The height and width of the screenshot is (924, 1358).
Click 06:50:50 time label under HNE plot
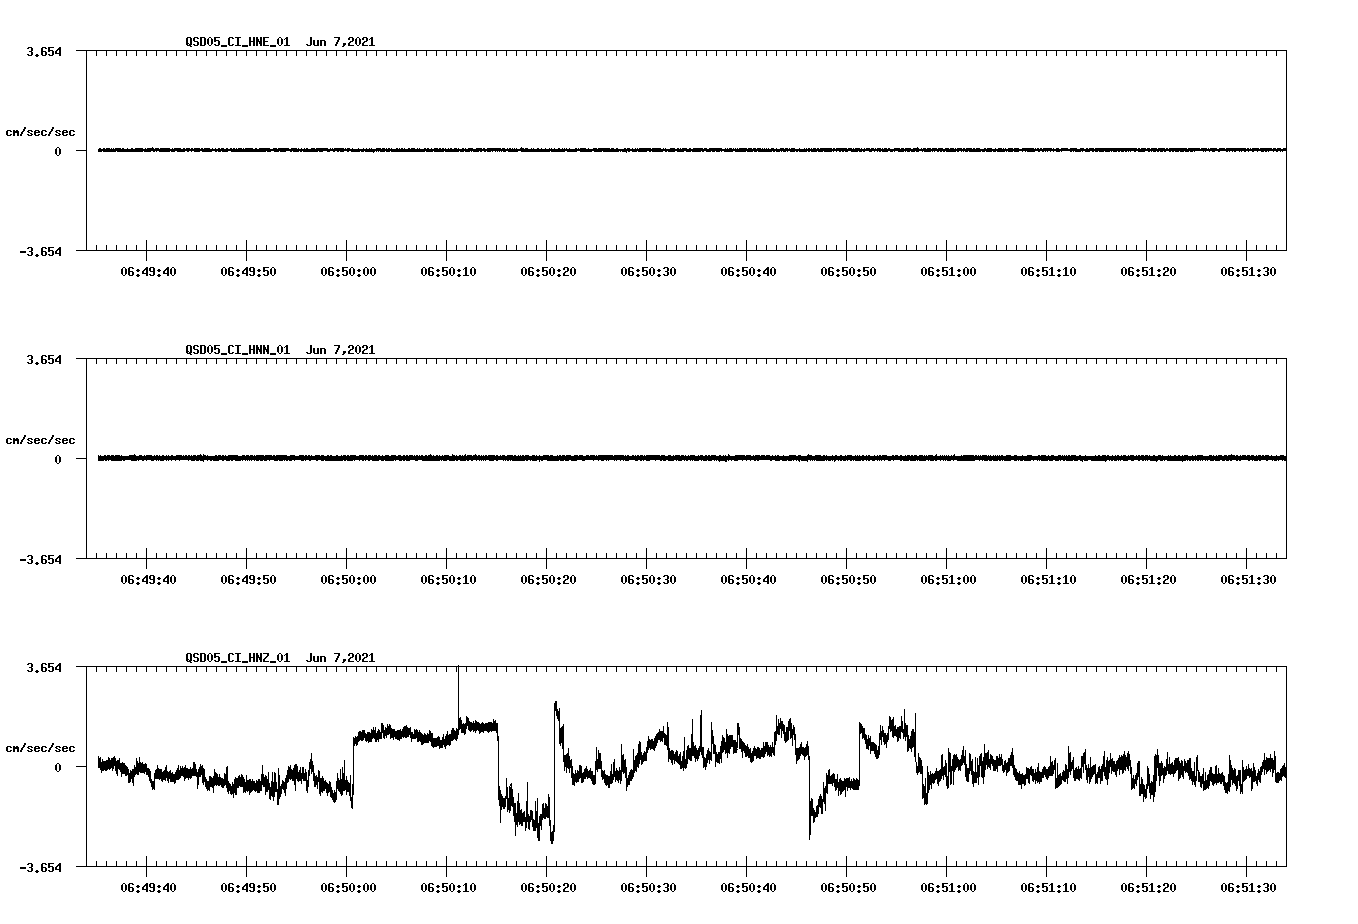click(848, 272)
